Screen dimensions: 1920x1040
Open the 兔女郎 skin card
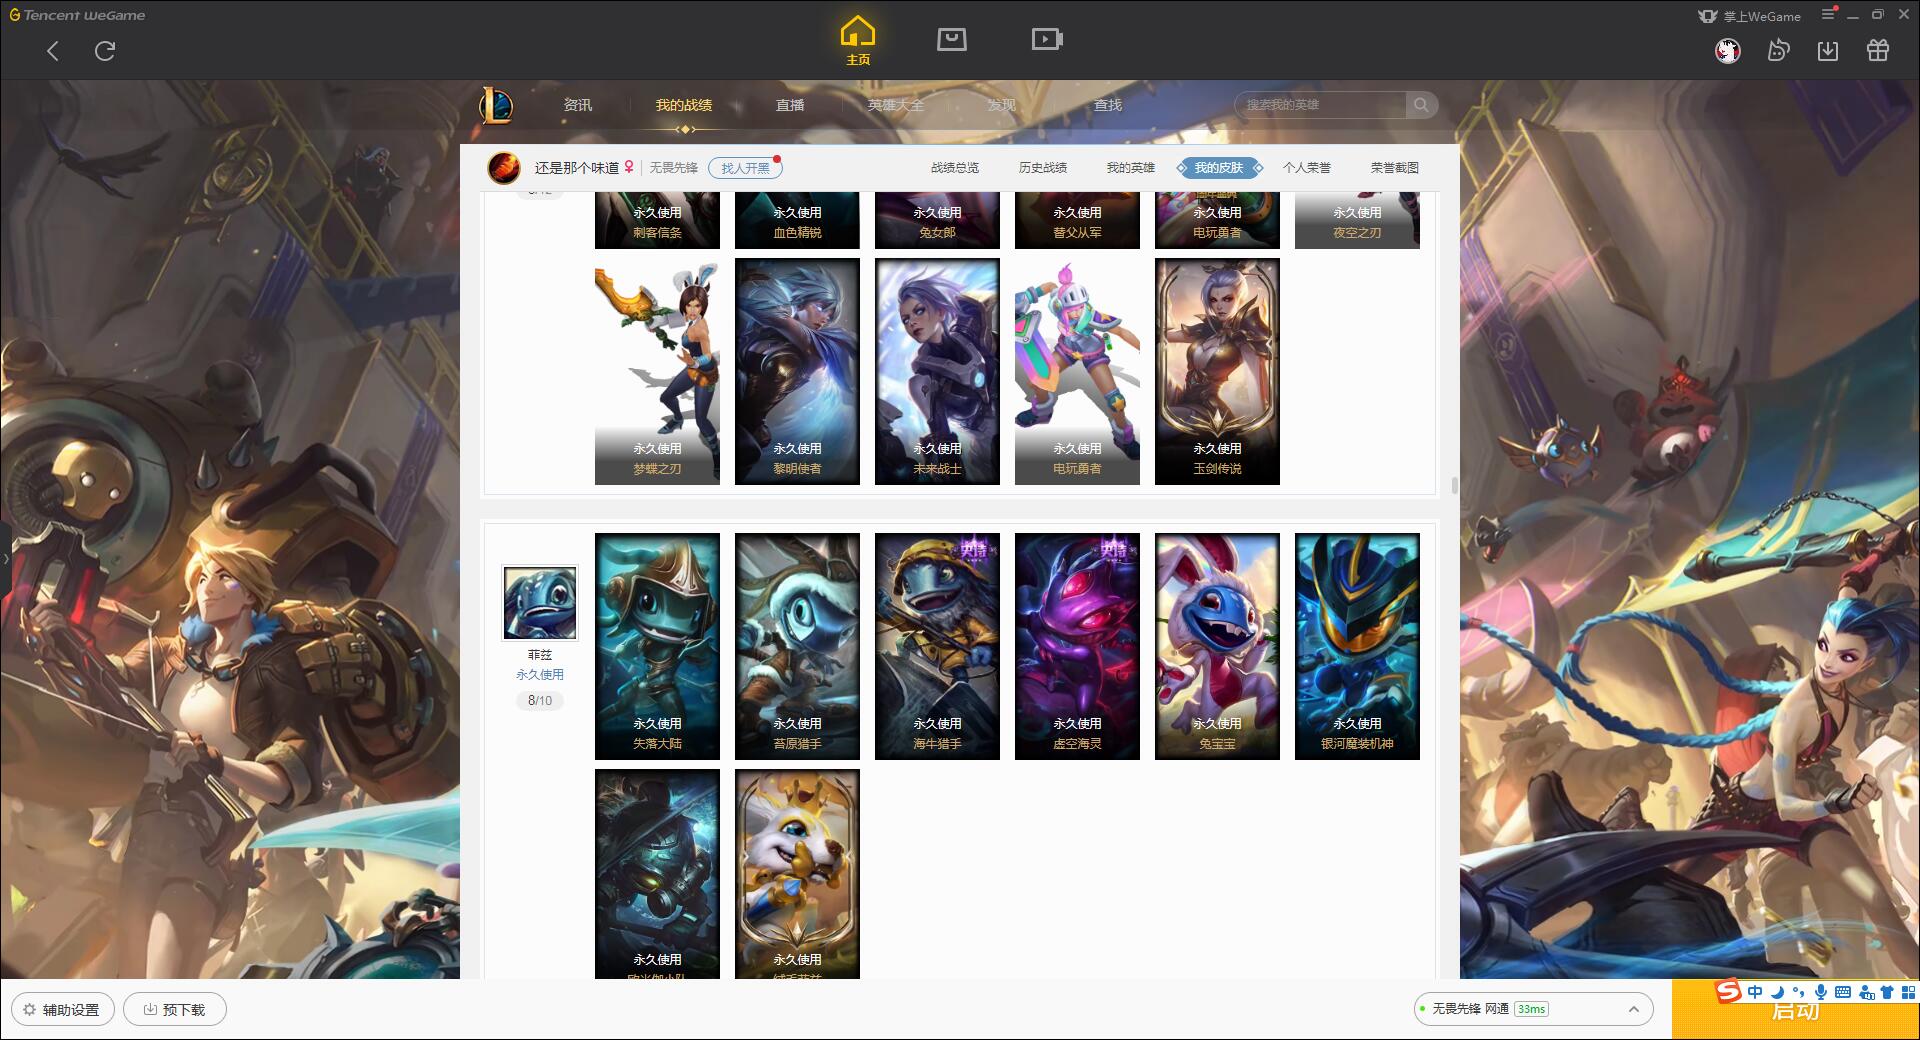click(x=937, y=220)
